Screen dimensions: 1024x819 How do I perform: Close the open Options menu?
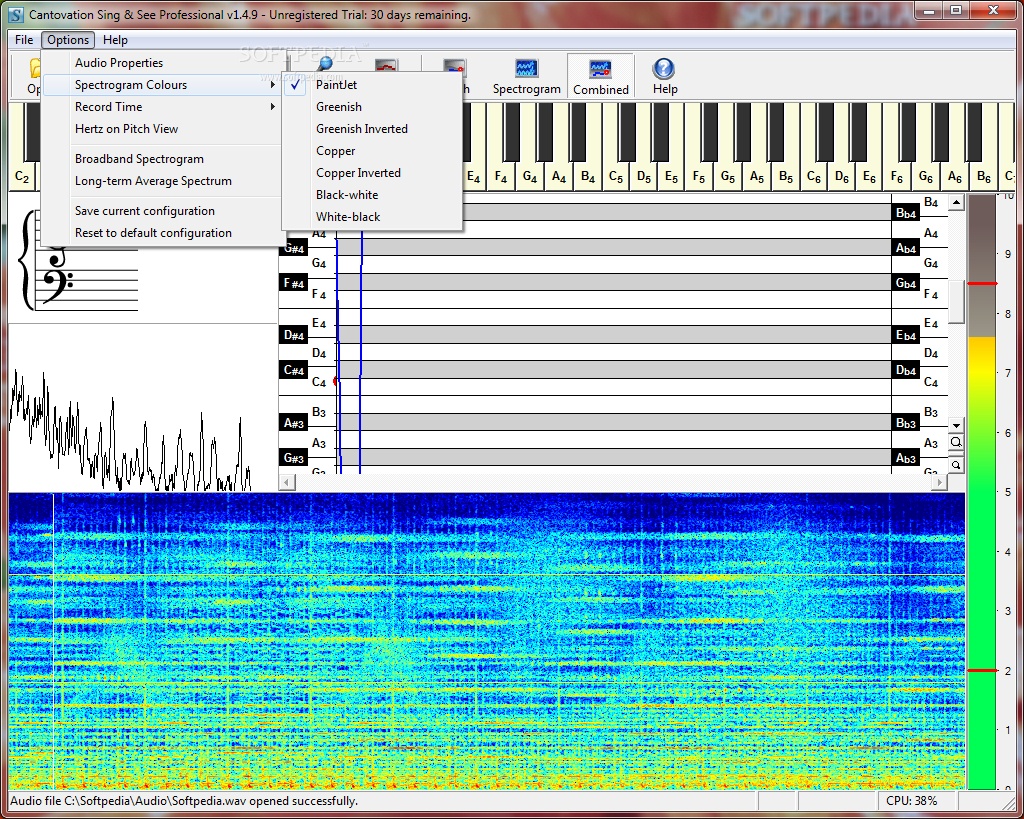68,40
